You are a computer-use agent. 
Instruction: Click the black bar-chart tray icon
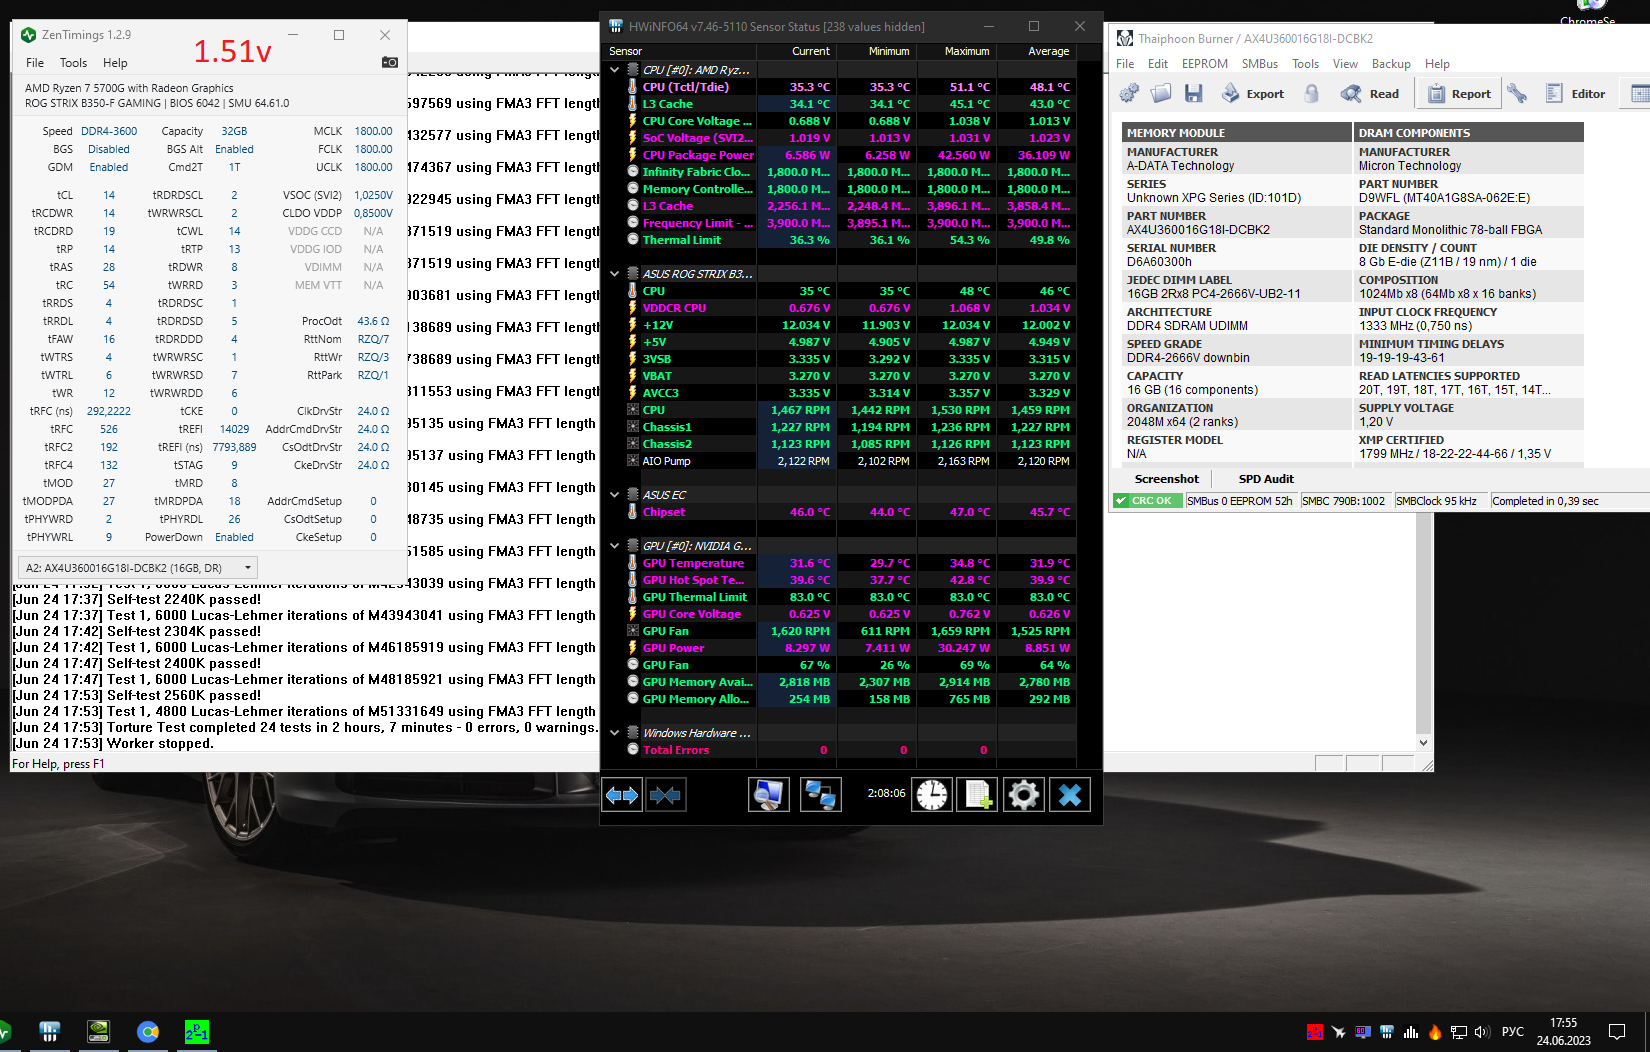coord(1411,1032)
